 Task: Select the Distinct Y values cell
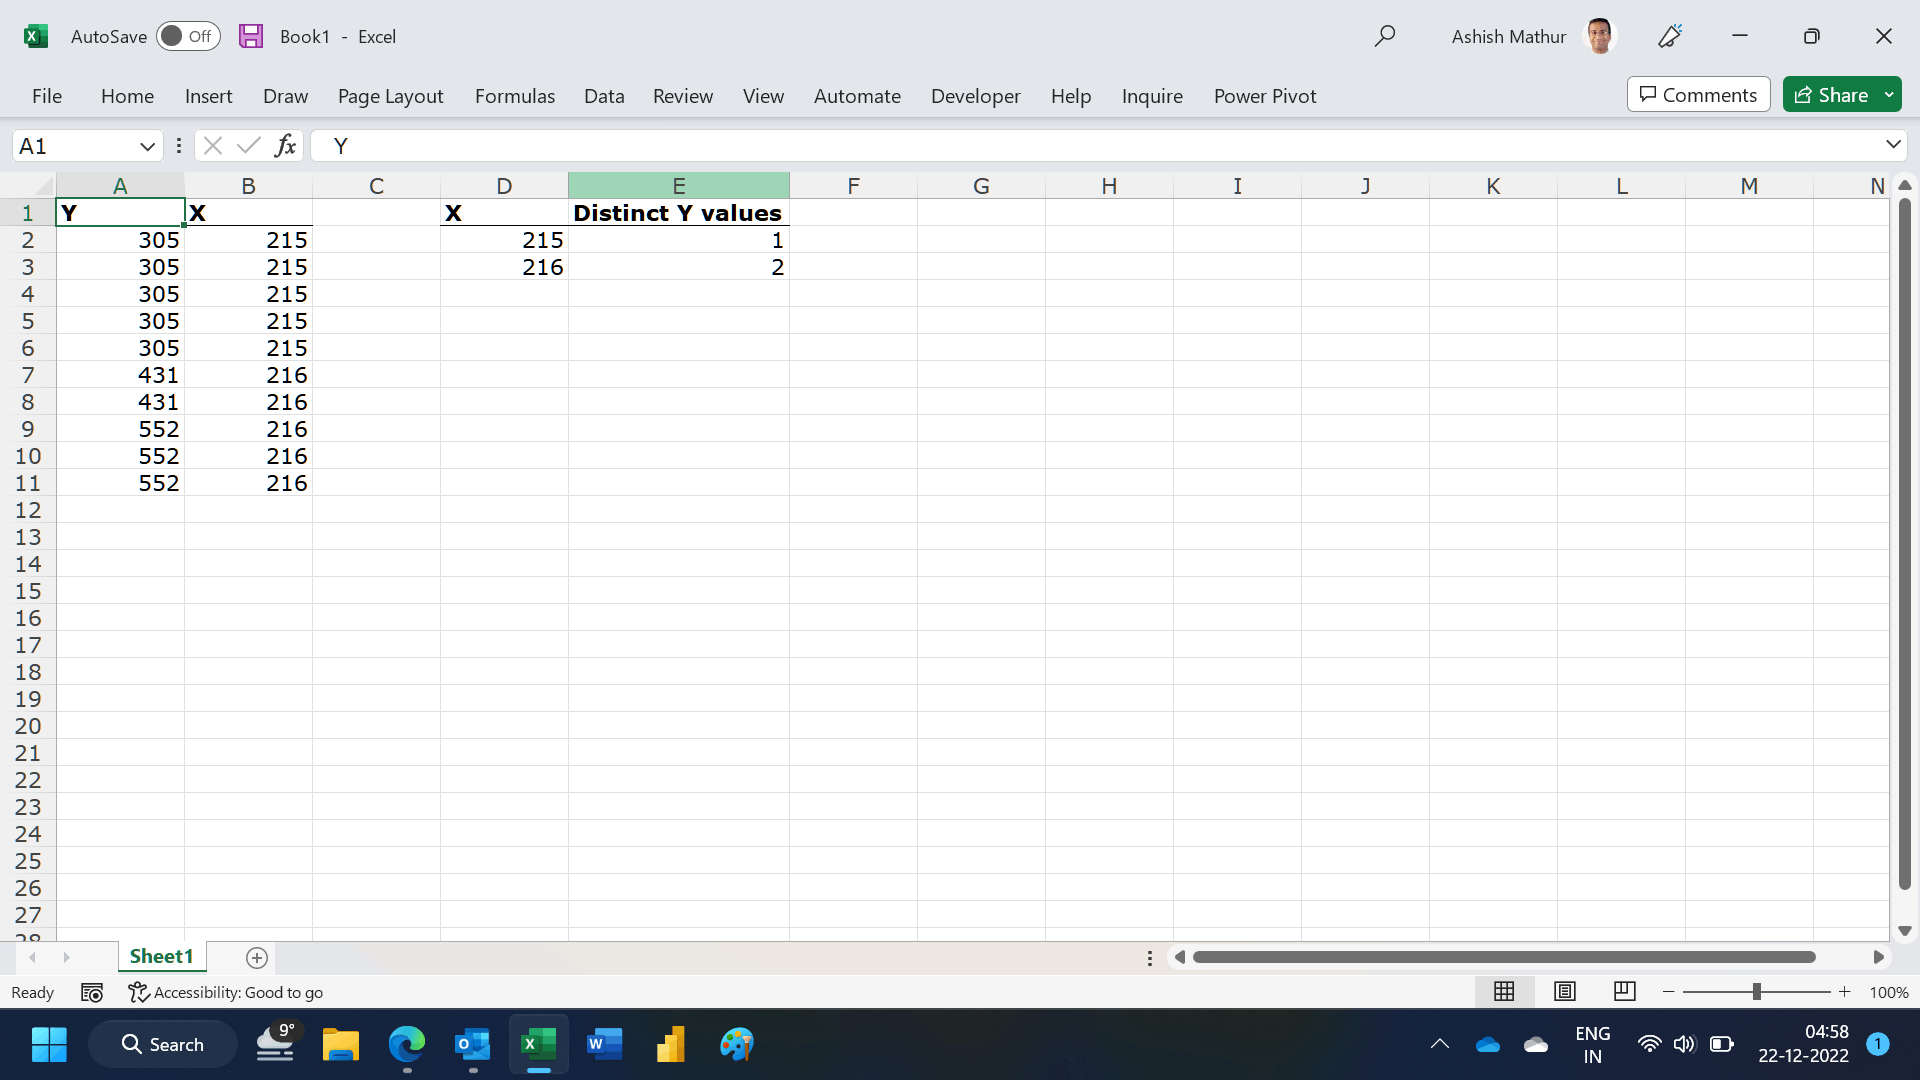[678, 213]
